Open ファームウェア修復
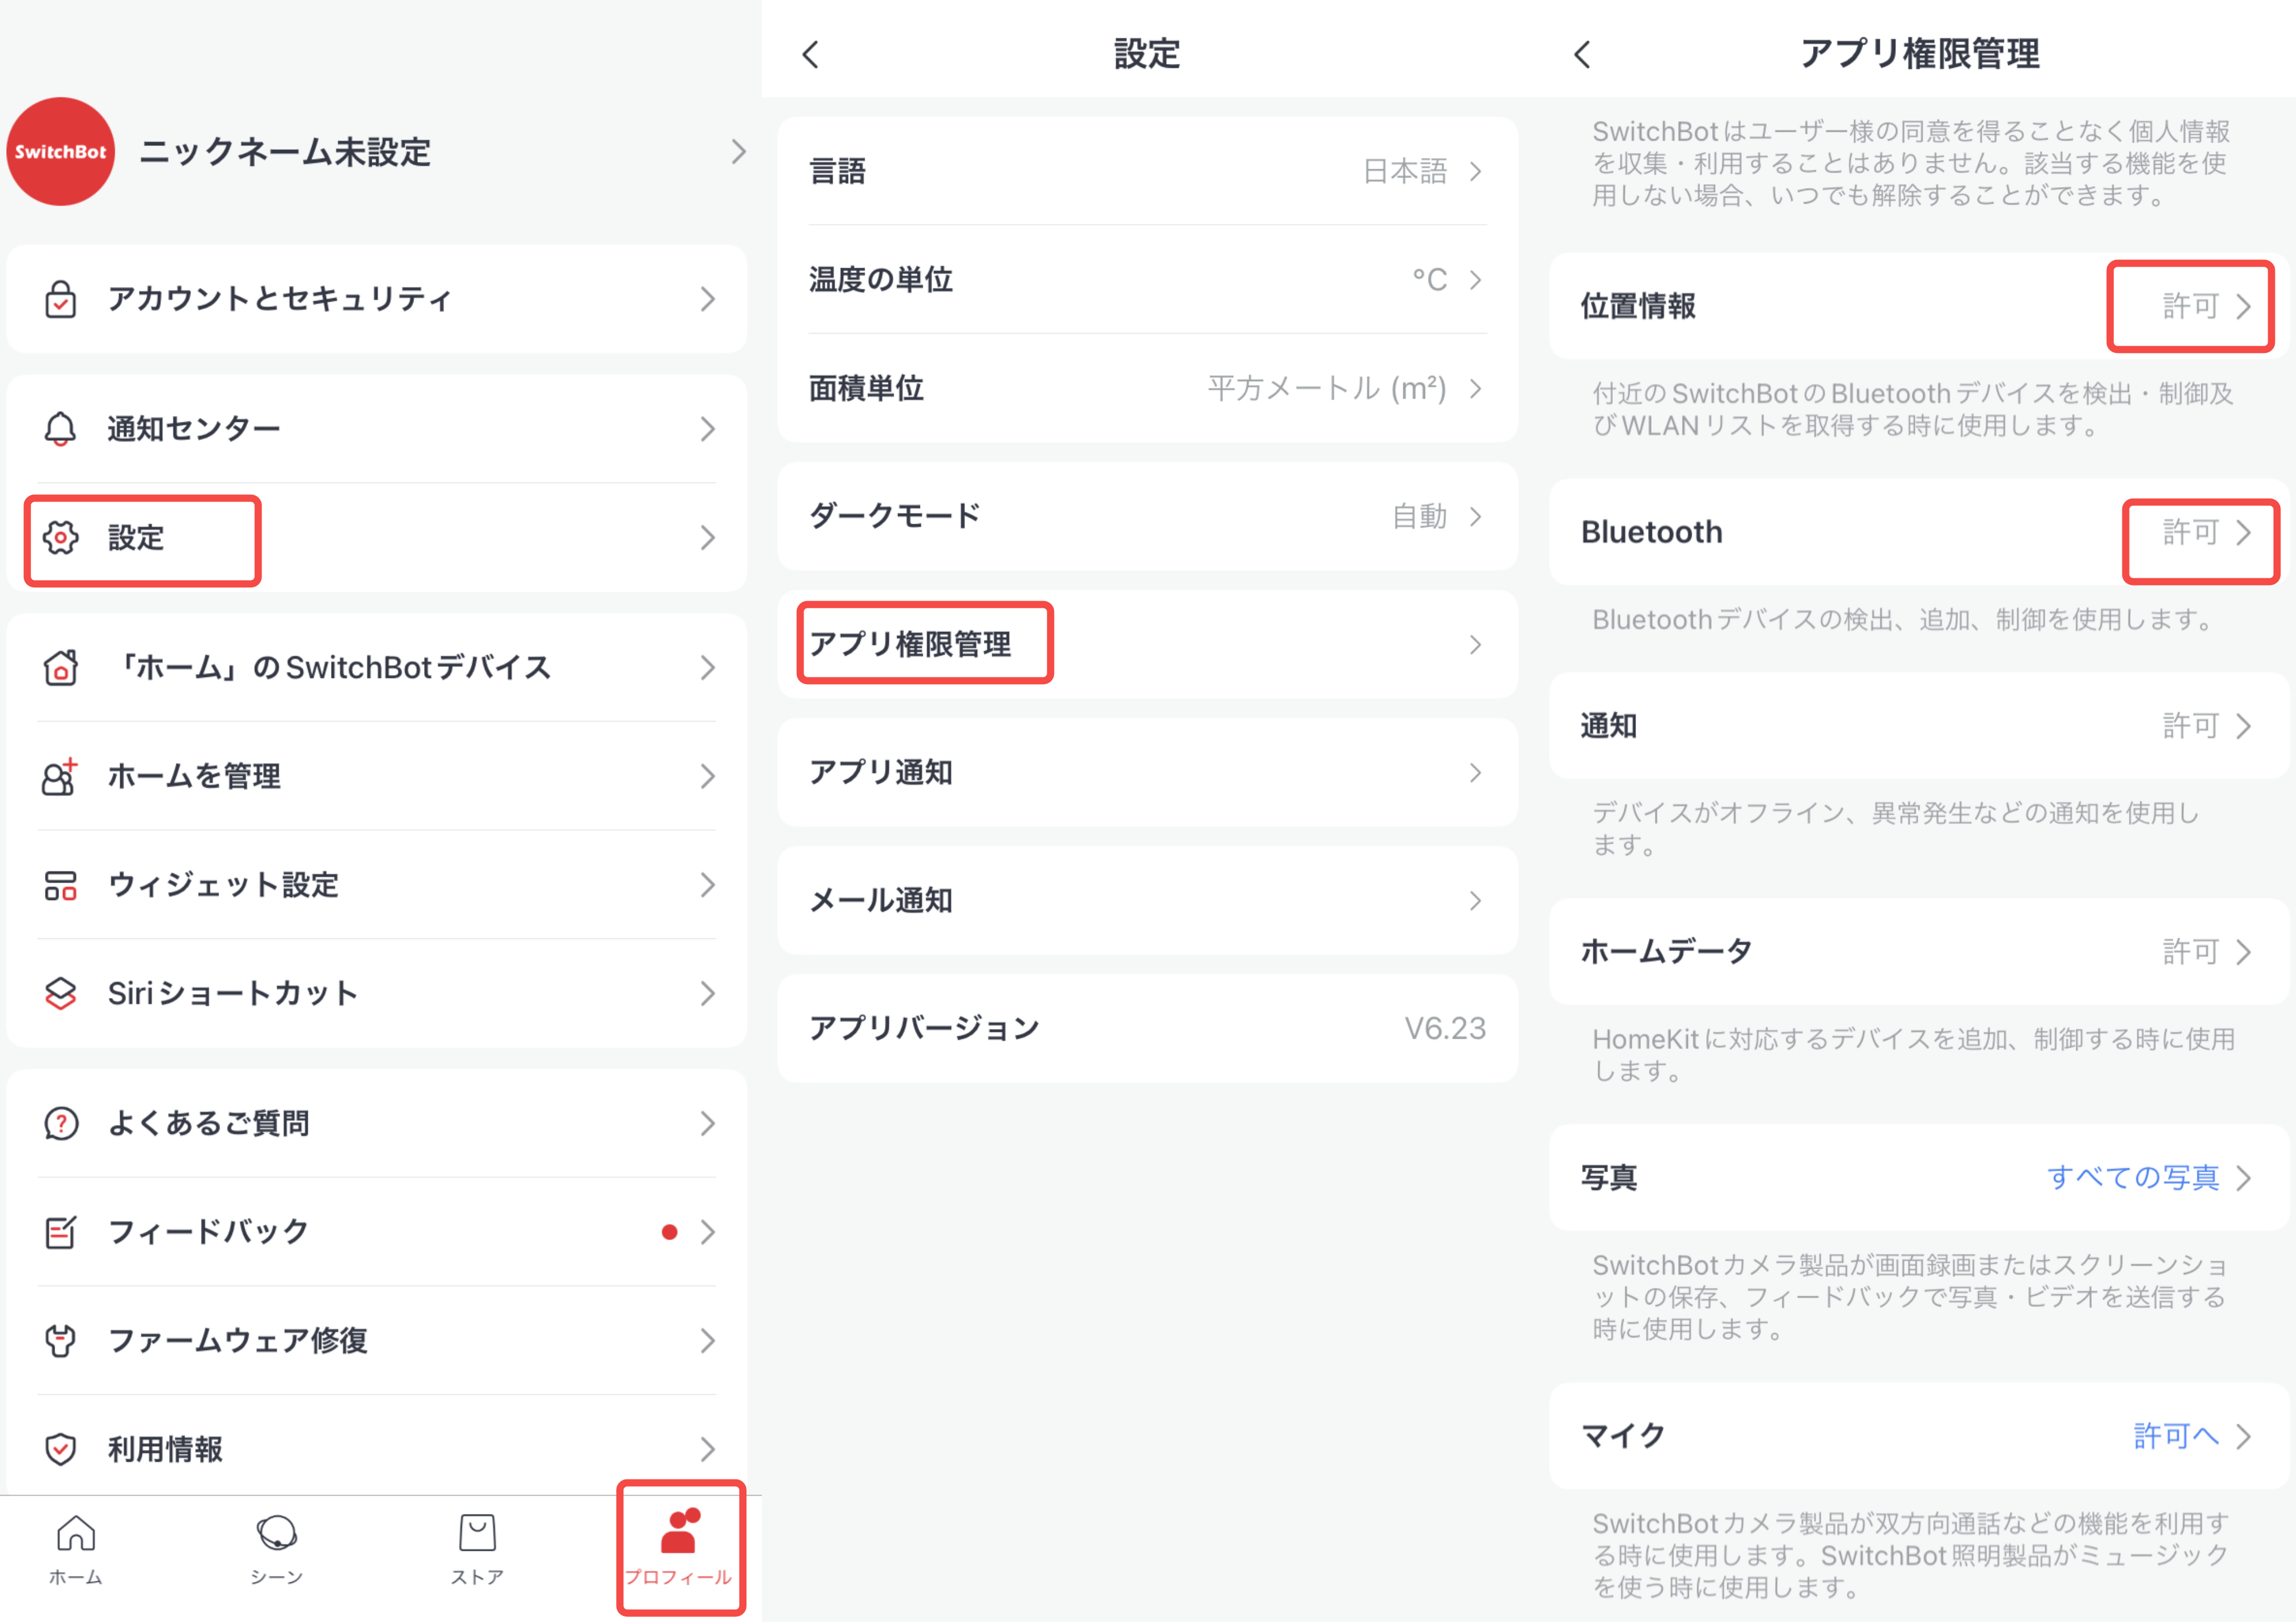Viewport: 2296px width, 1622px height. tap(377, 1340)
